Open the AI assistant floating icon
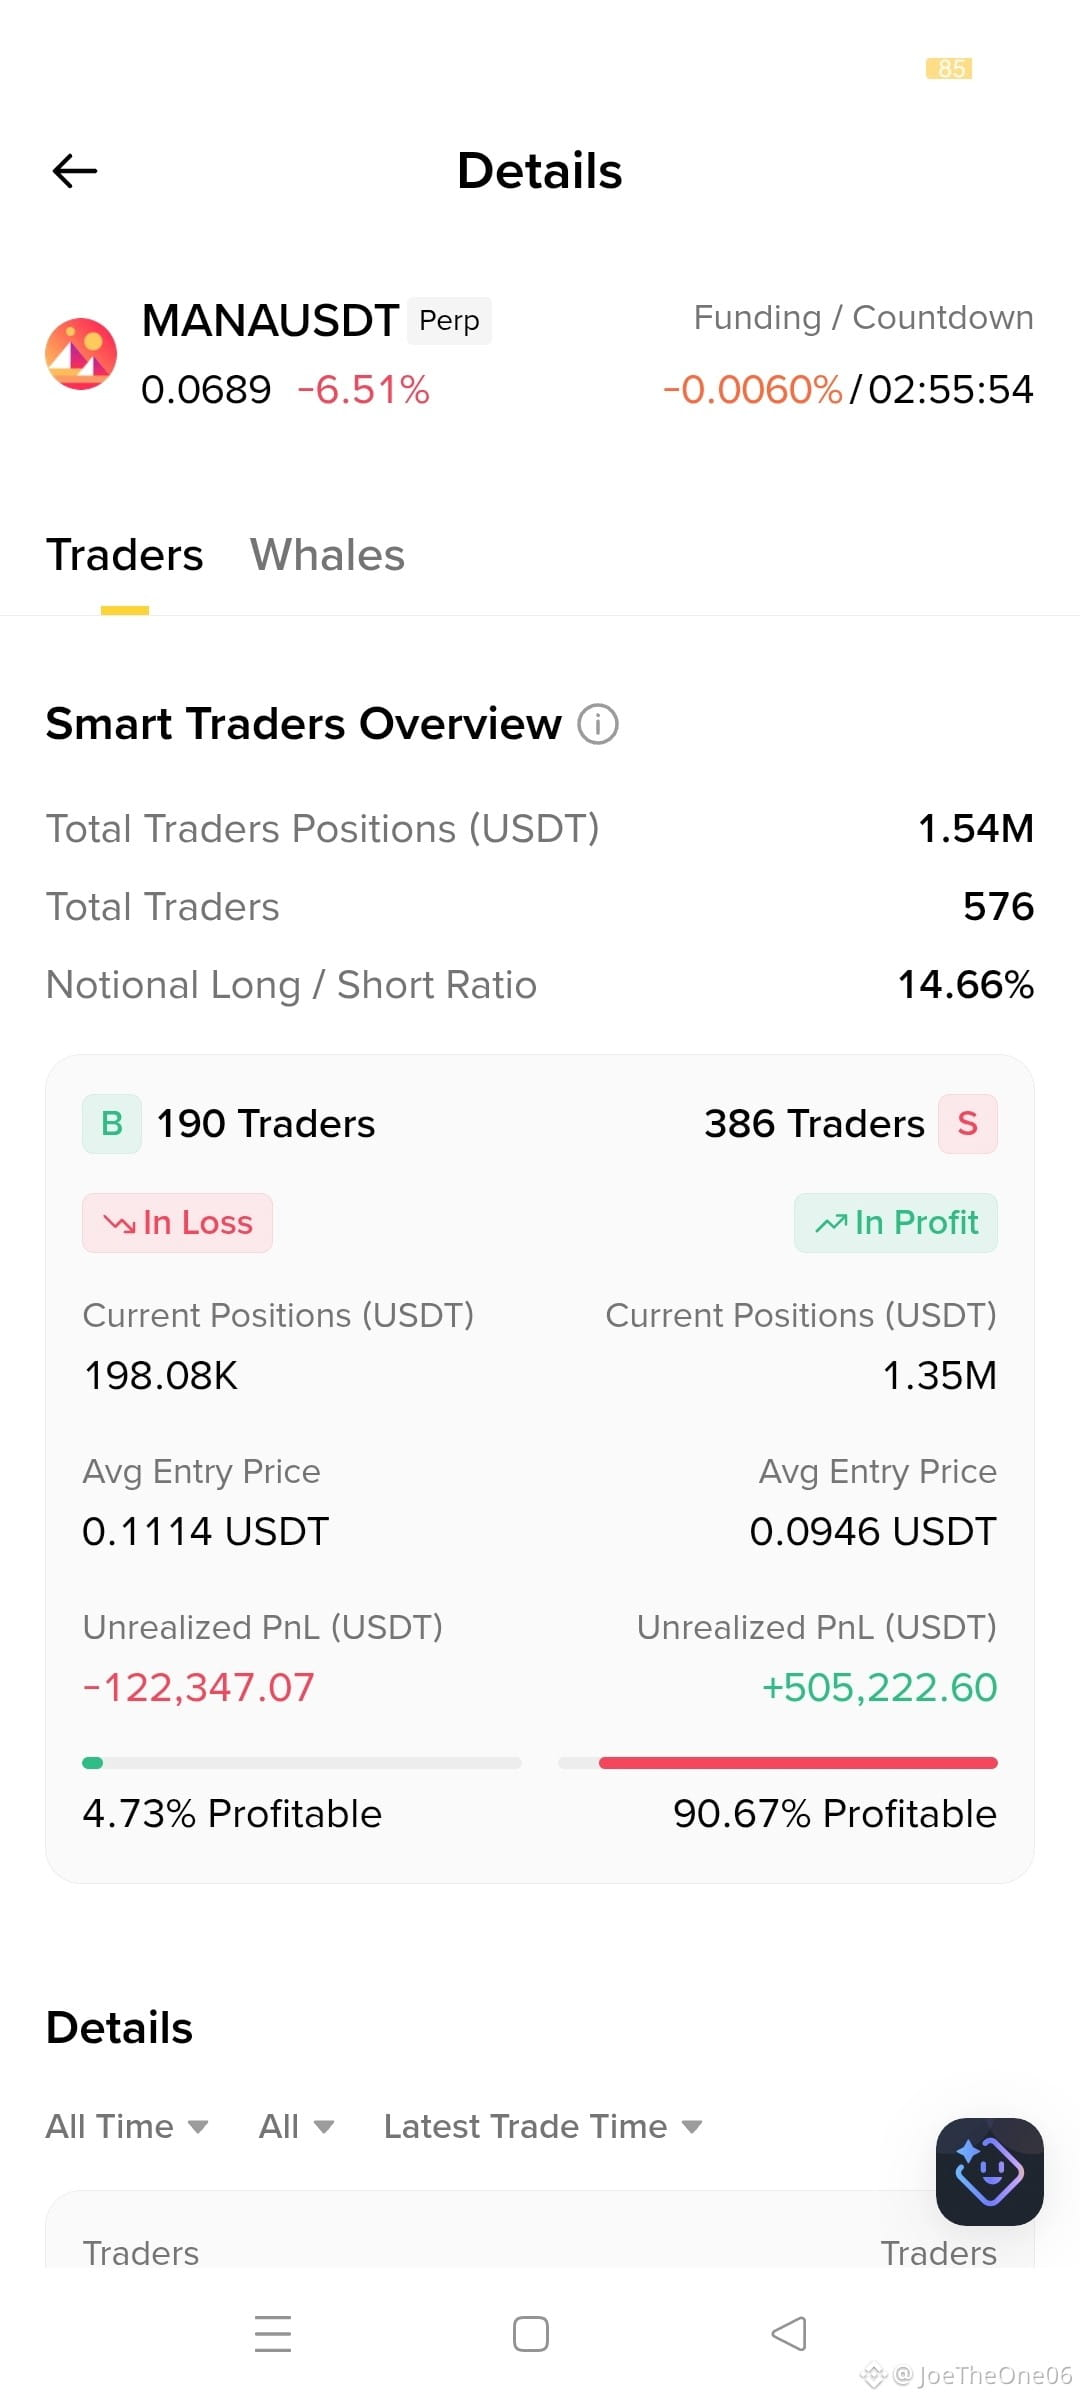The width and height of the screenshot is (1080, 2400). [989, 2172]
